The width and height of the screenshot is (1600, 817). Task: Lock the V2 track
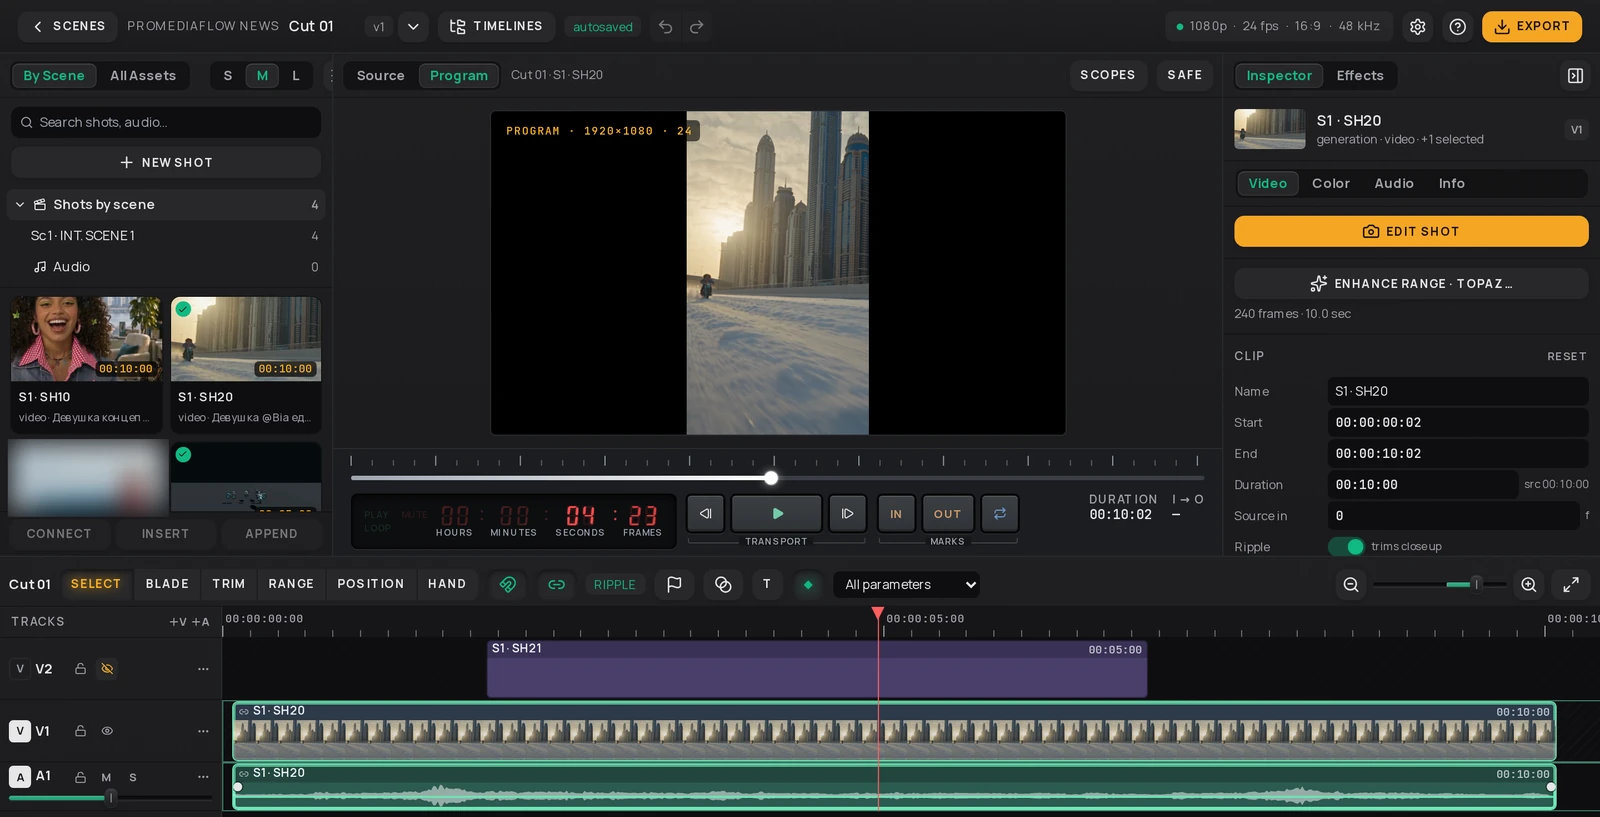point(80,669)
